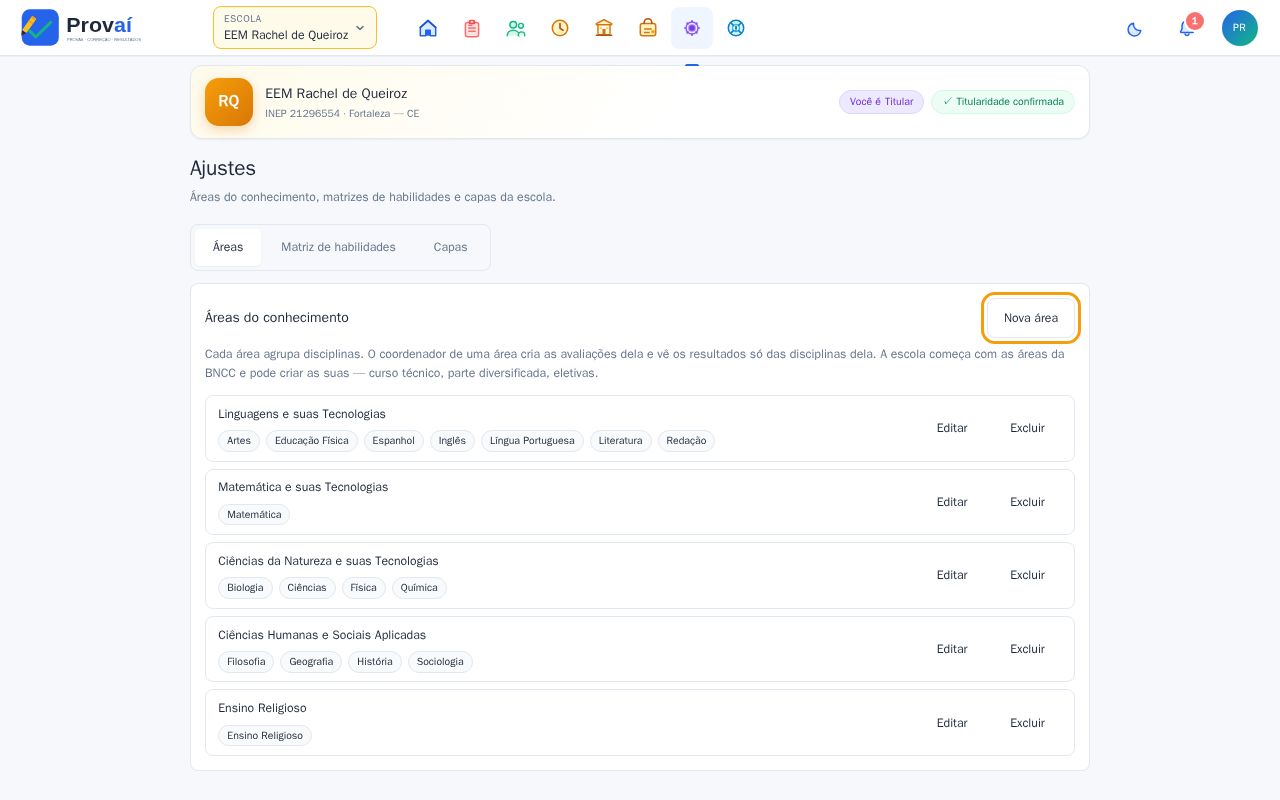Open the orange institution building icon
This screenshot has width=1280, height=800.
604,28
